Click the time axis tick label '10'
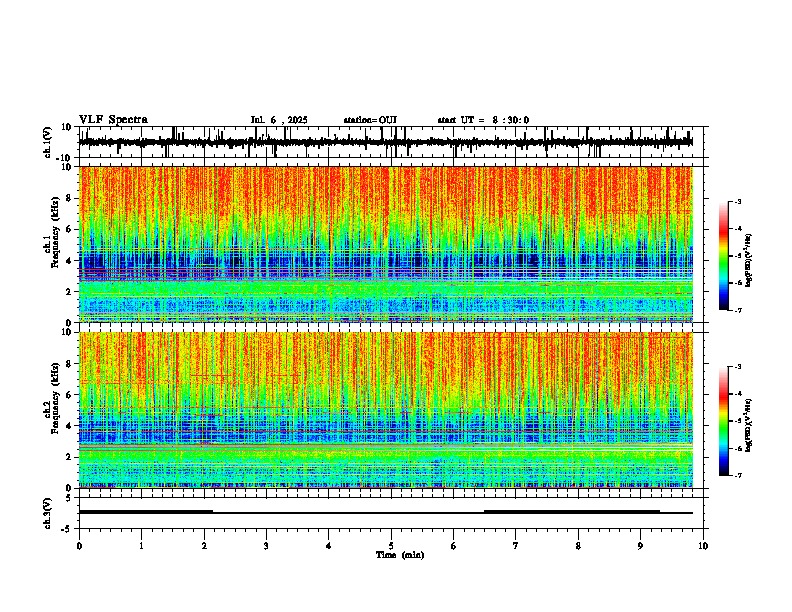 [x=703, y=546]
